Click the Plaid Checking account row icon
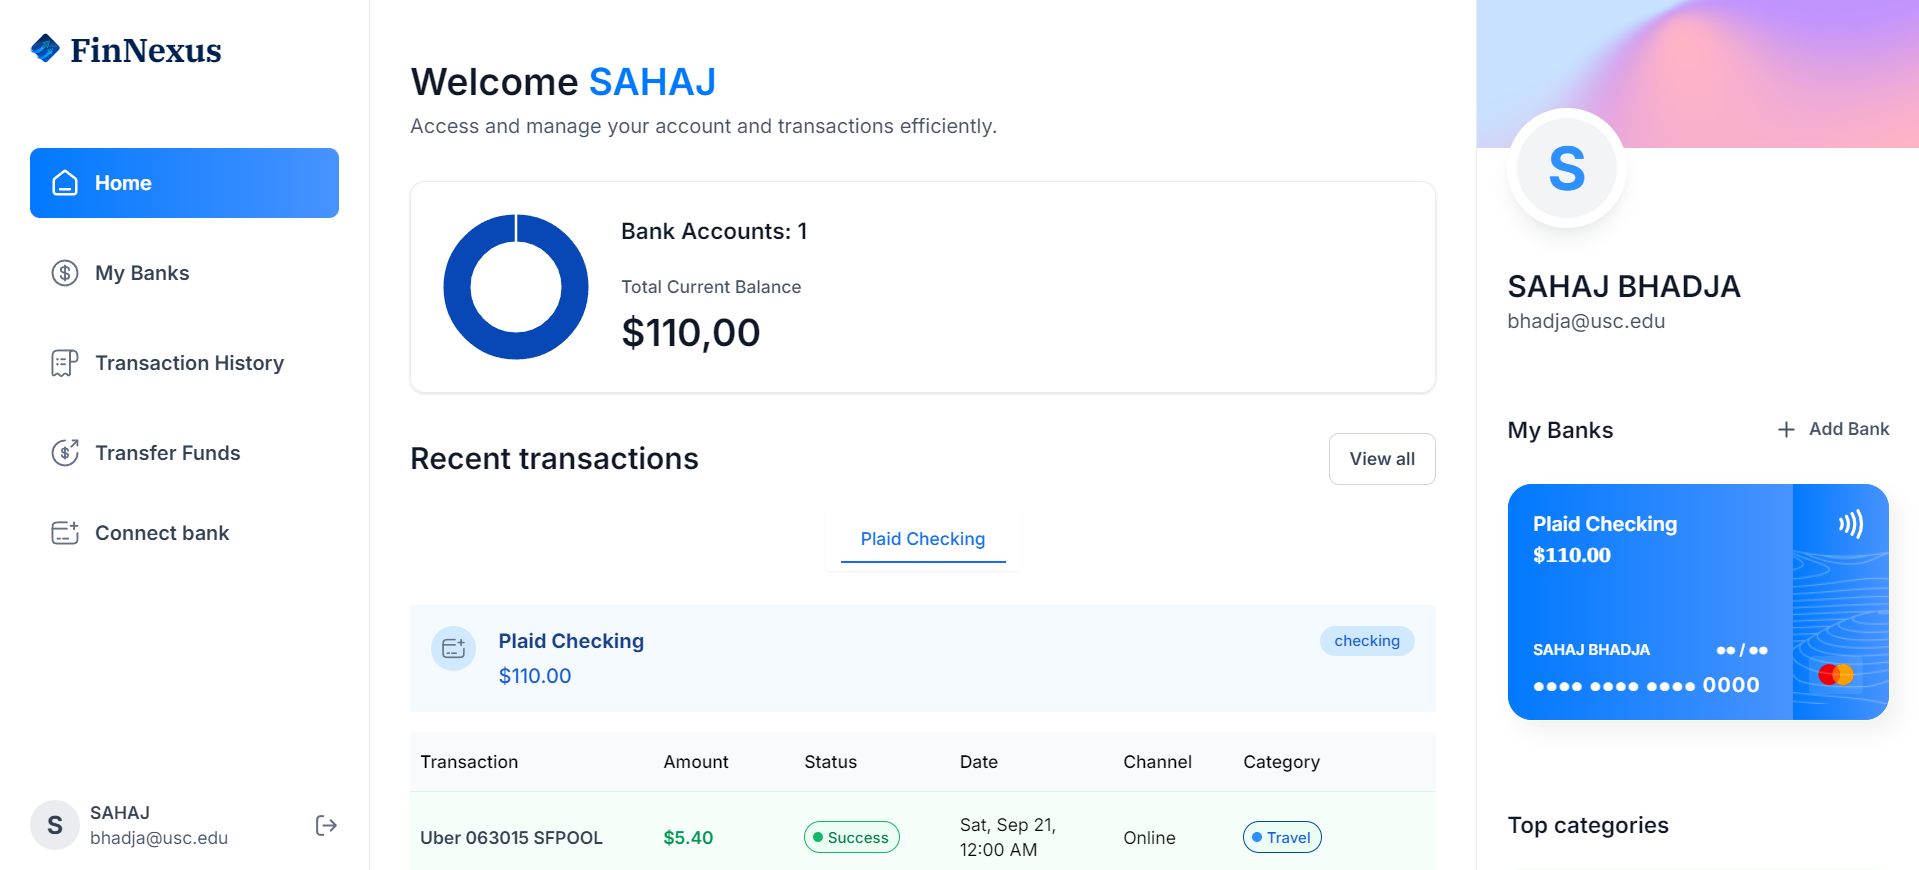The image size is (1919, 870). tap(453, 649)
